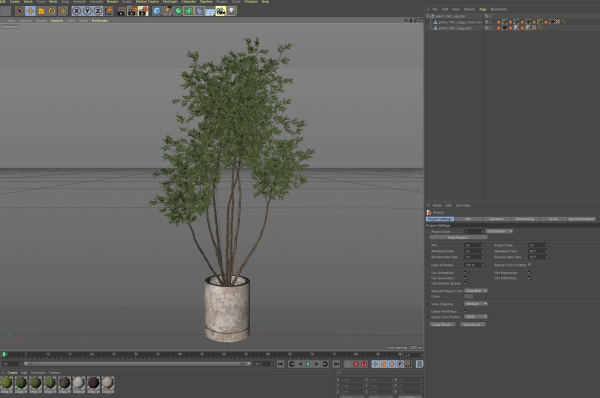The image size is (600, 398).
Task: Click the green Subdivision Surface generator icon
Action: (178, 11)
